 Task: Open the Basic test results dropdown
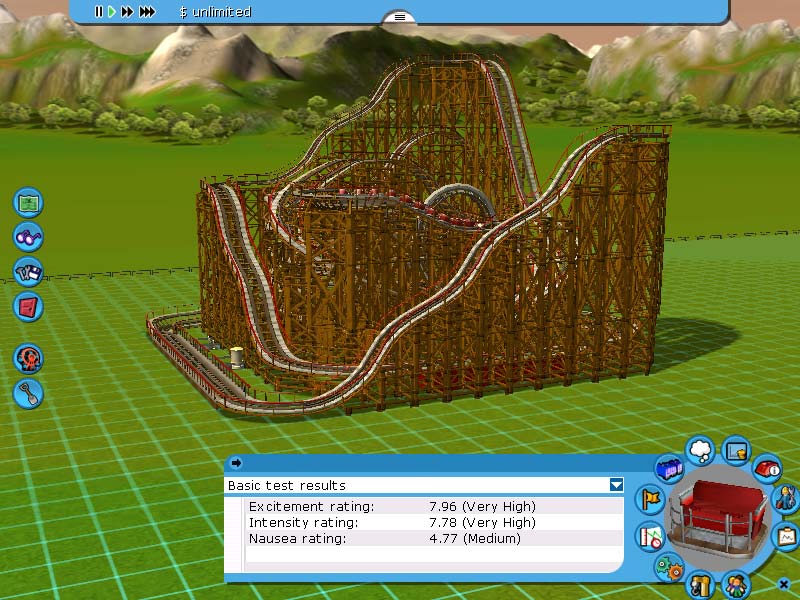616,485
